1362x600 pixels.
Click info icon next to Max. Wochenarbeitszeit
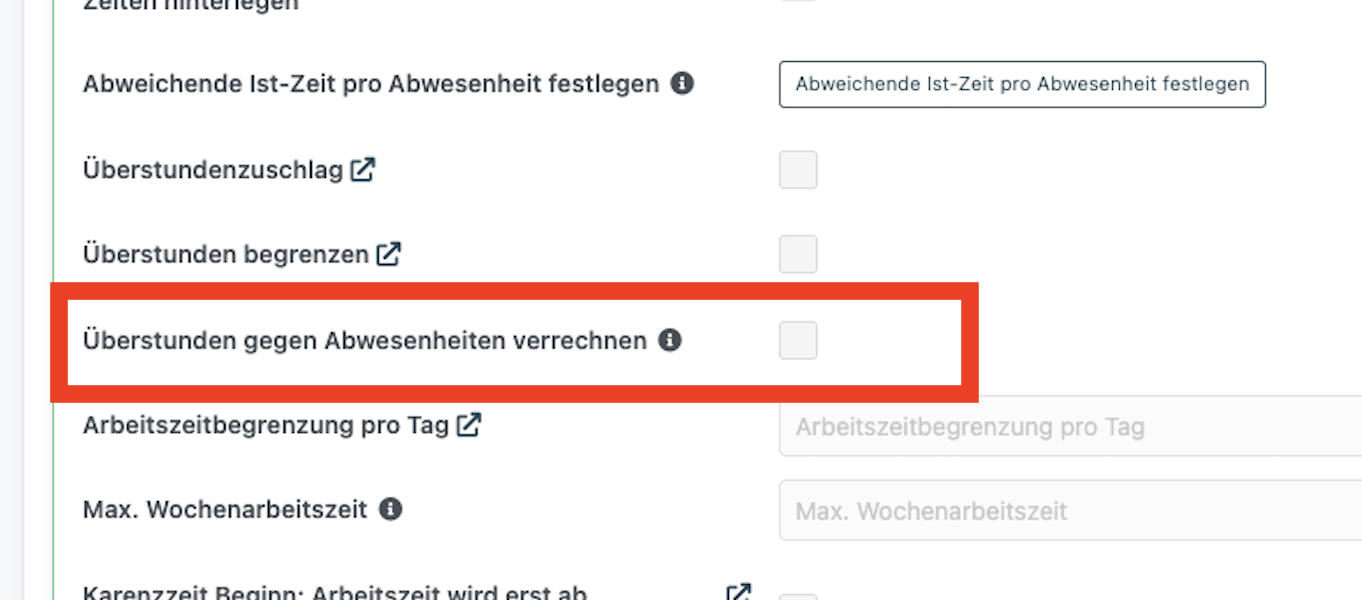tap(391, 510)
